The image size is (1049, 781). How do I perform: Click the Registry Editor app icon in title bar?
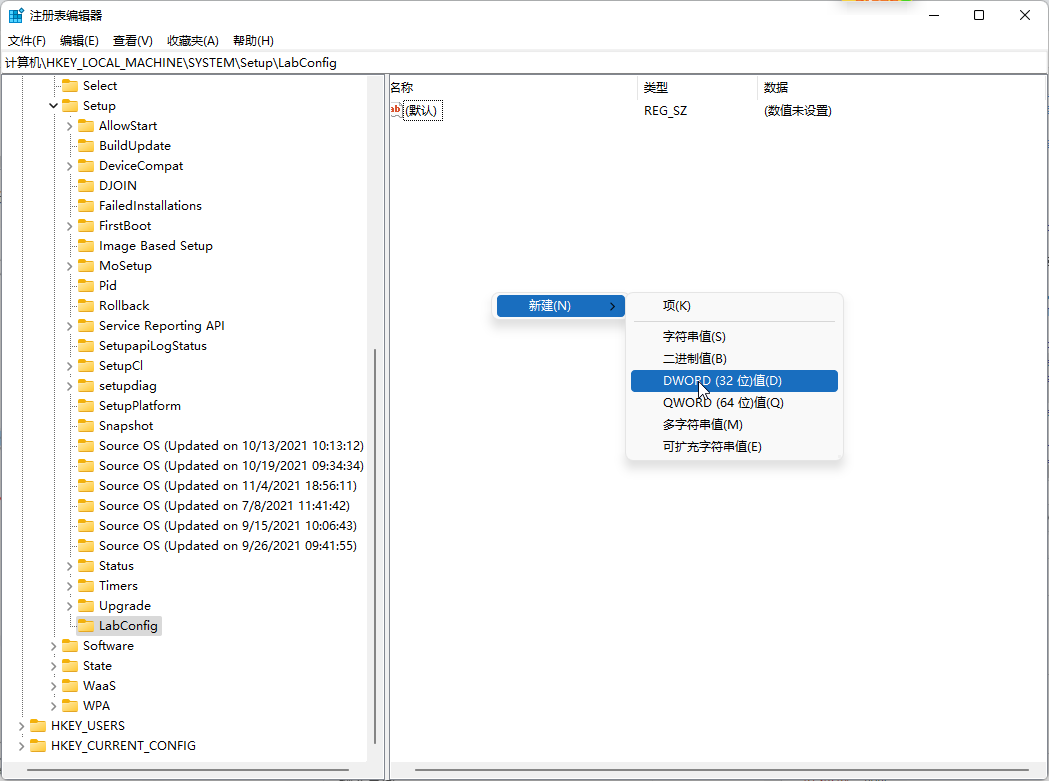point(16,15)
